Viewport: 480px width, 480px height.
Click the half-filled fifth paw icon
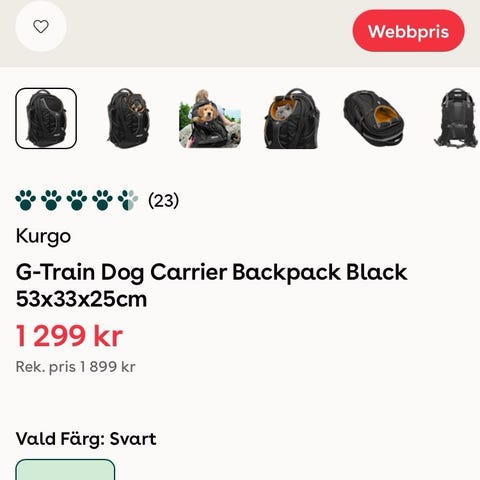[128, 200]
